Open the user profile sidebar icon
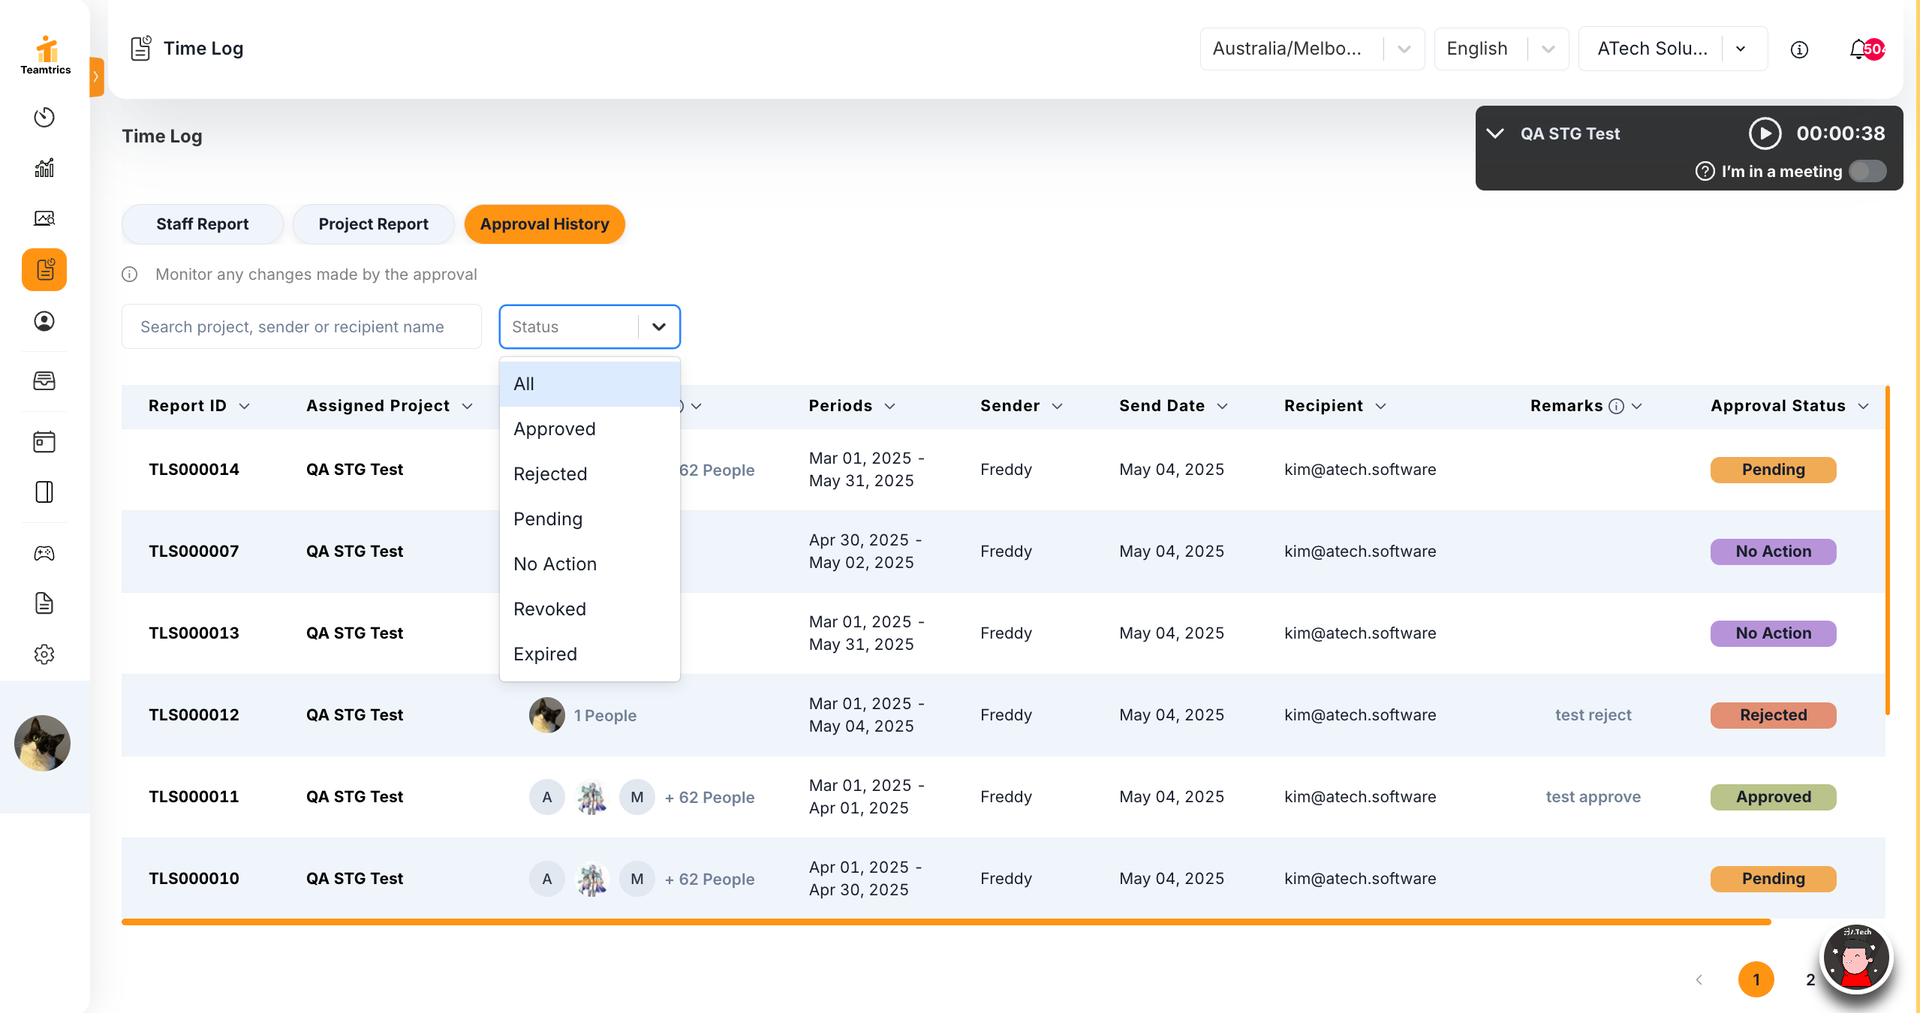This screenshot has height=1013, width=1920. pyautogui.click(x=44, y=321)
